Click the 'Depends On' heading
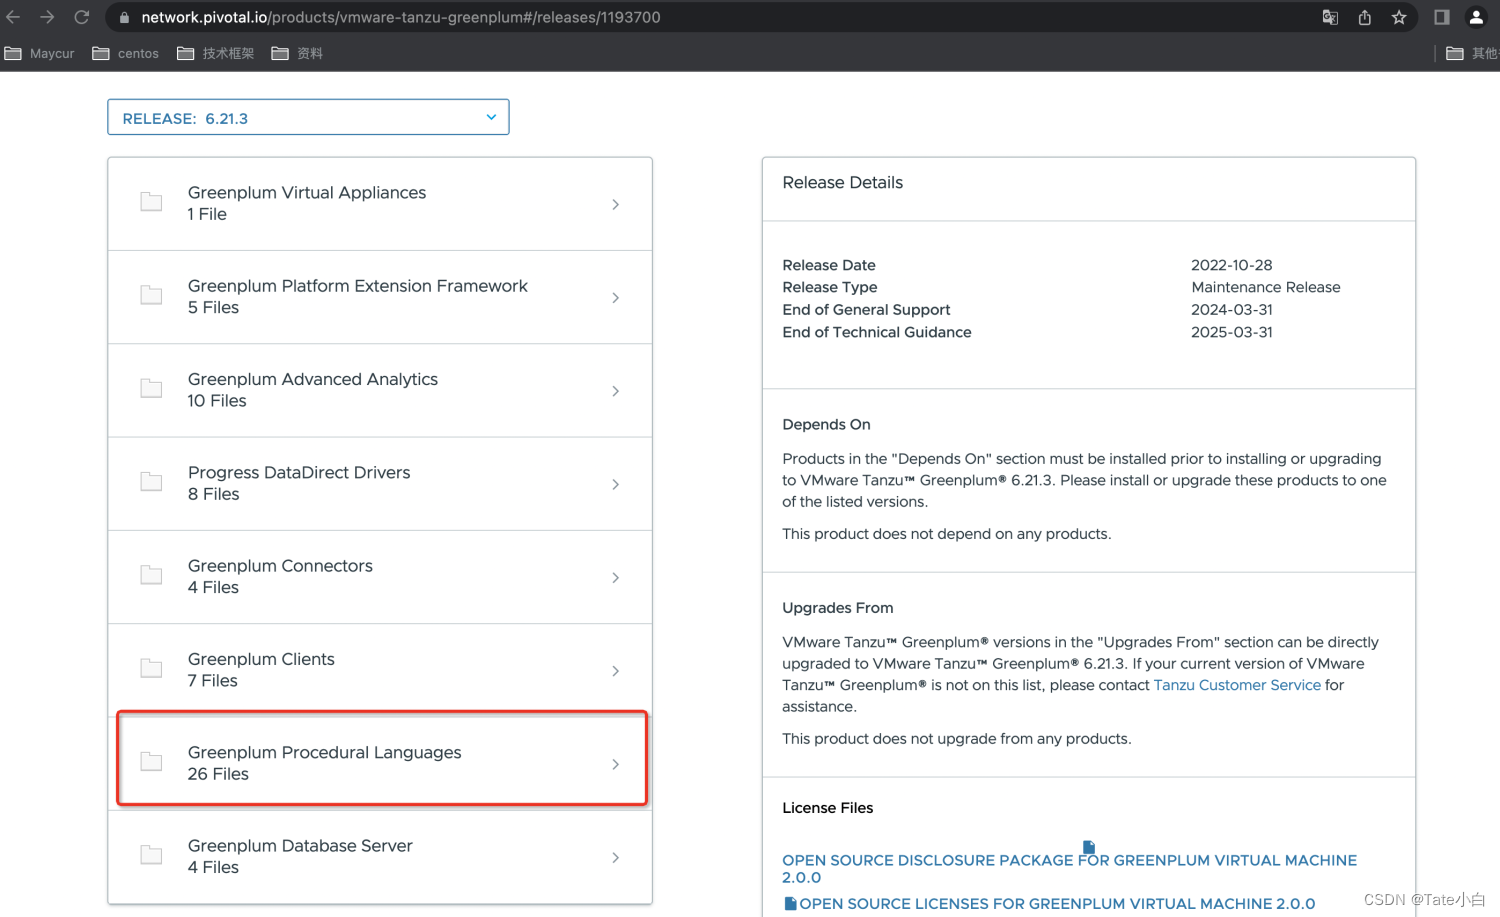The height and width of the screenshot is (917, 1500). pyautogui.click(x=827, y=425)
